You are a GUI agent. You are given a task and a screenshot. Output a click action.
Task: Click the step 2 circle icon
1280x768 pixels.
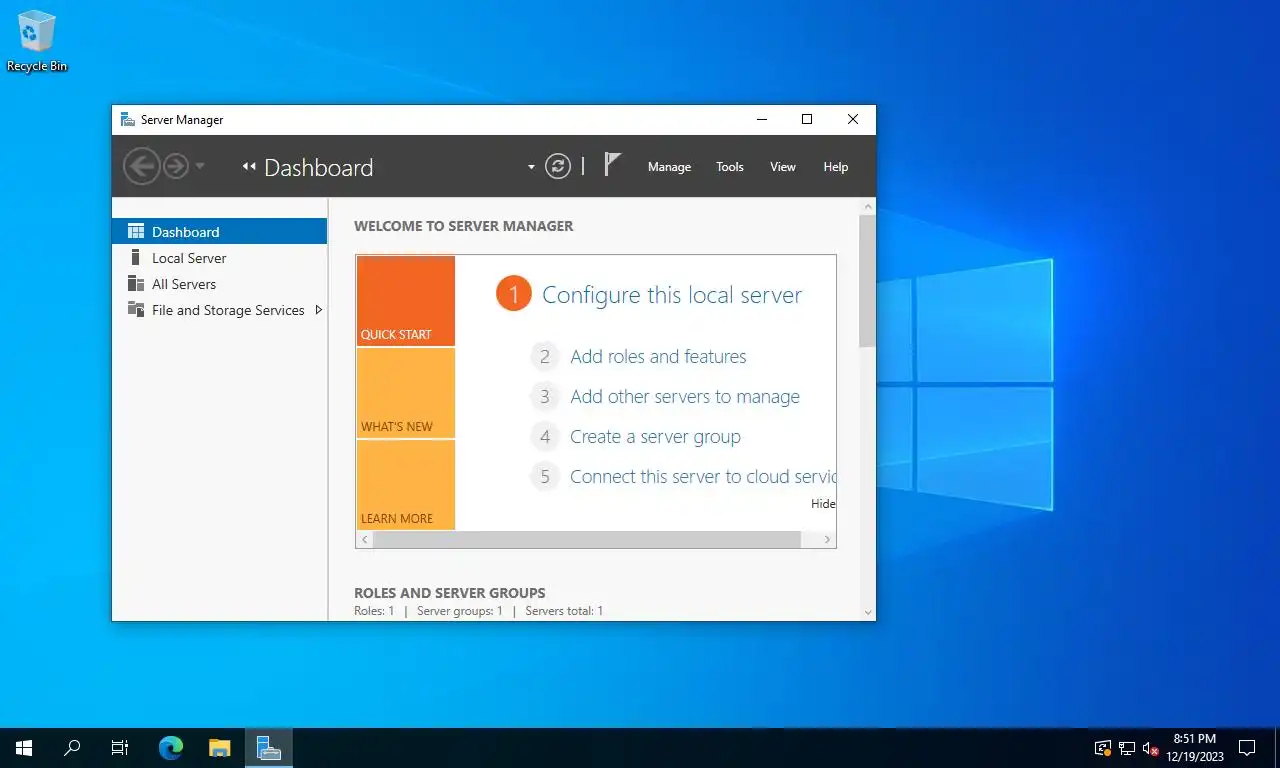click(x=545, y=356)
